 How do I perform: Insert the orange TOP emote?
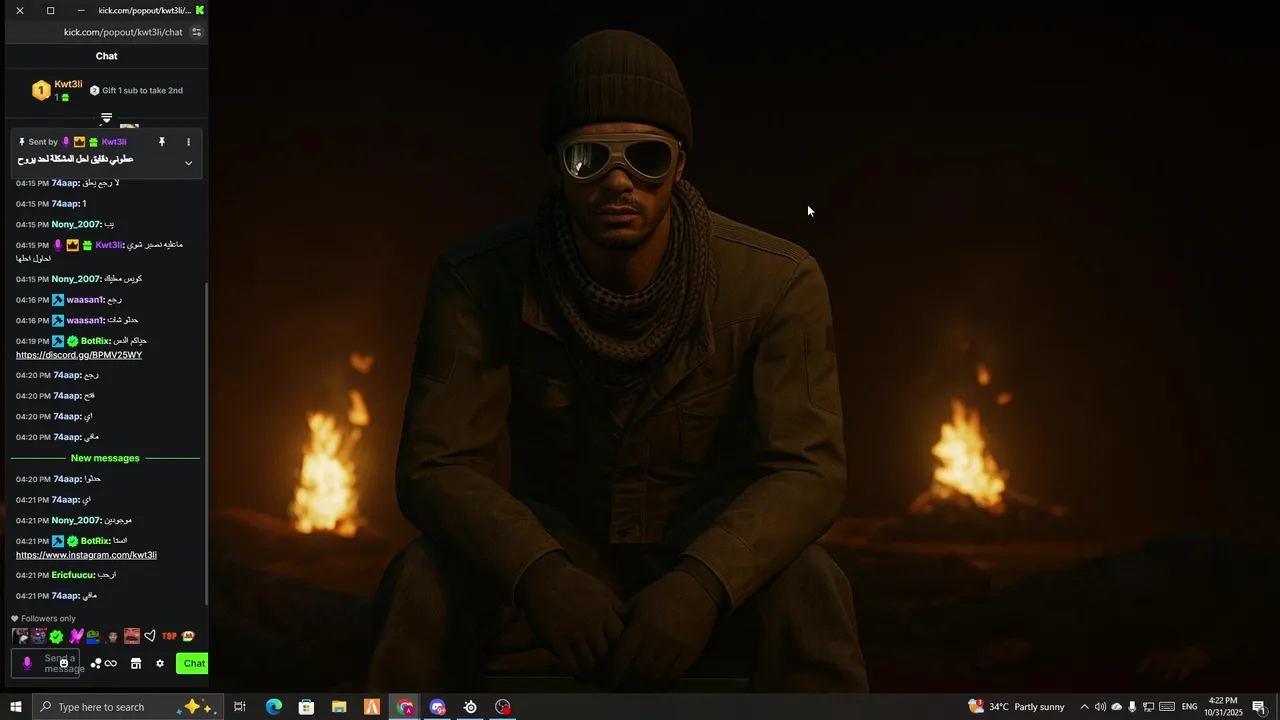point(169,636)
